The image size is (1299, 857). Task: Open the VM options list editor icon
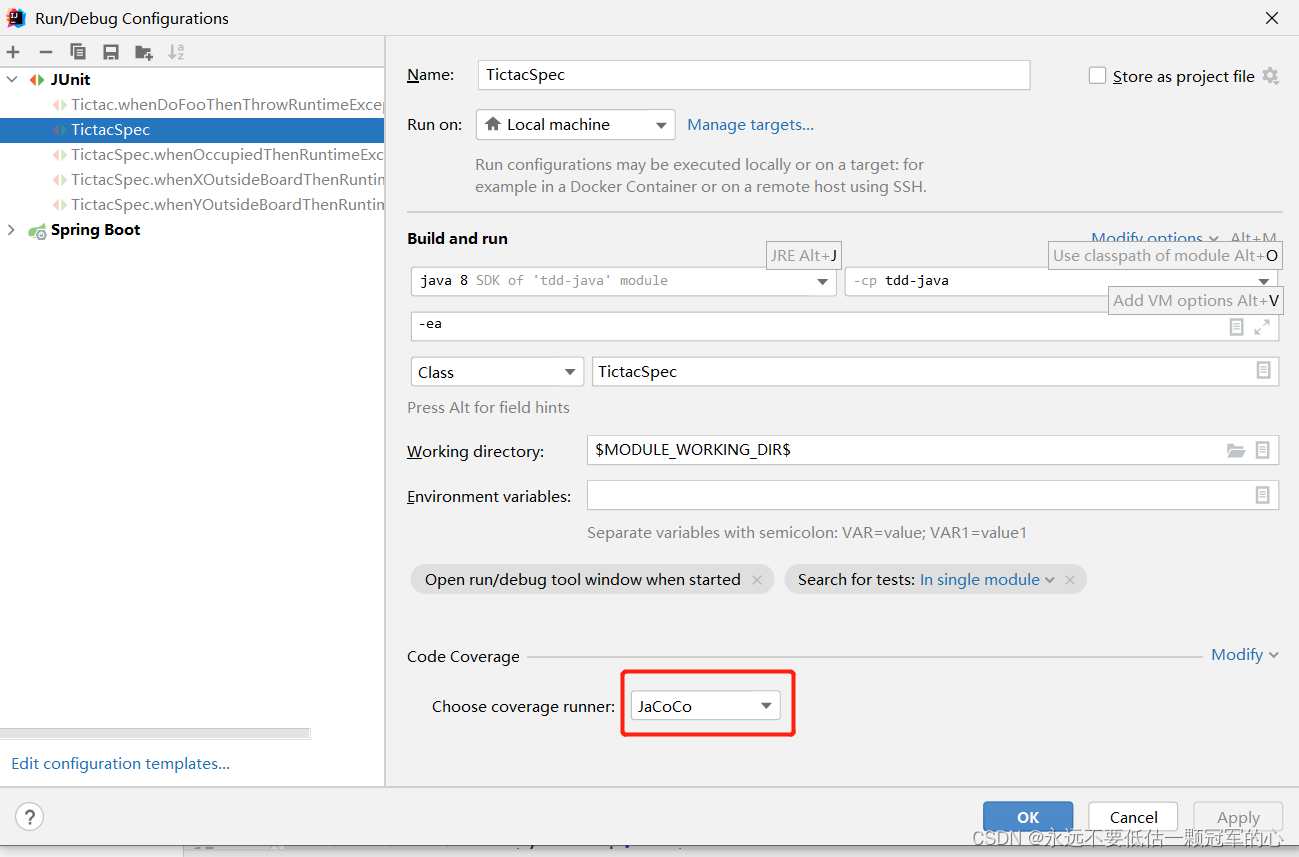click(x=1237, y=327)
